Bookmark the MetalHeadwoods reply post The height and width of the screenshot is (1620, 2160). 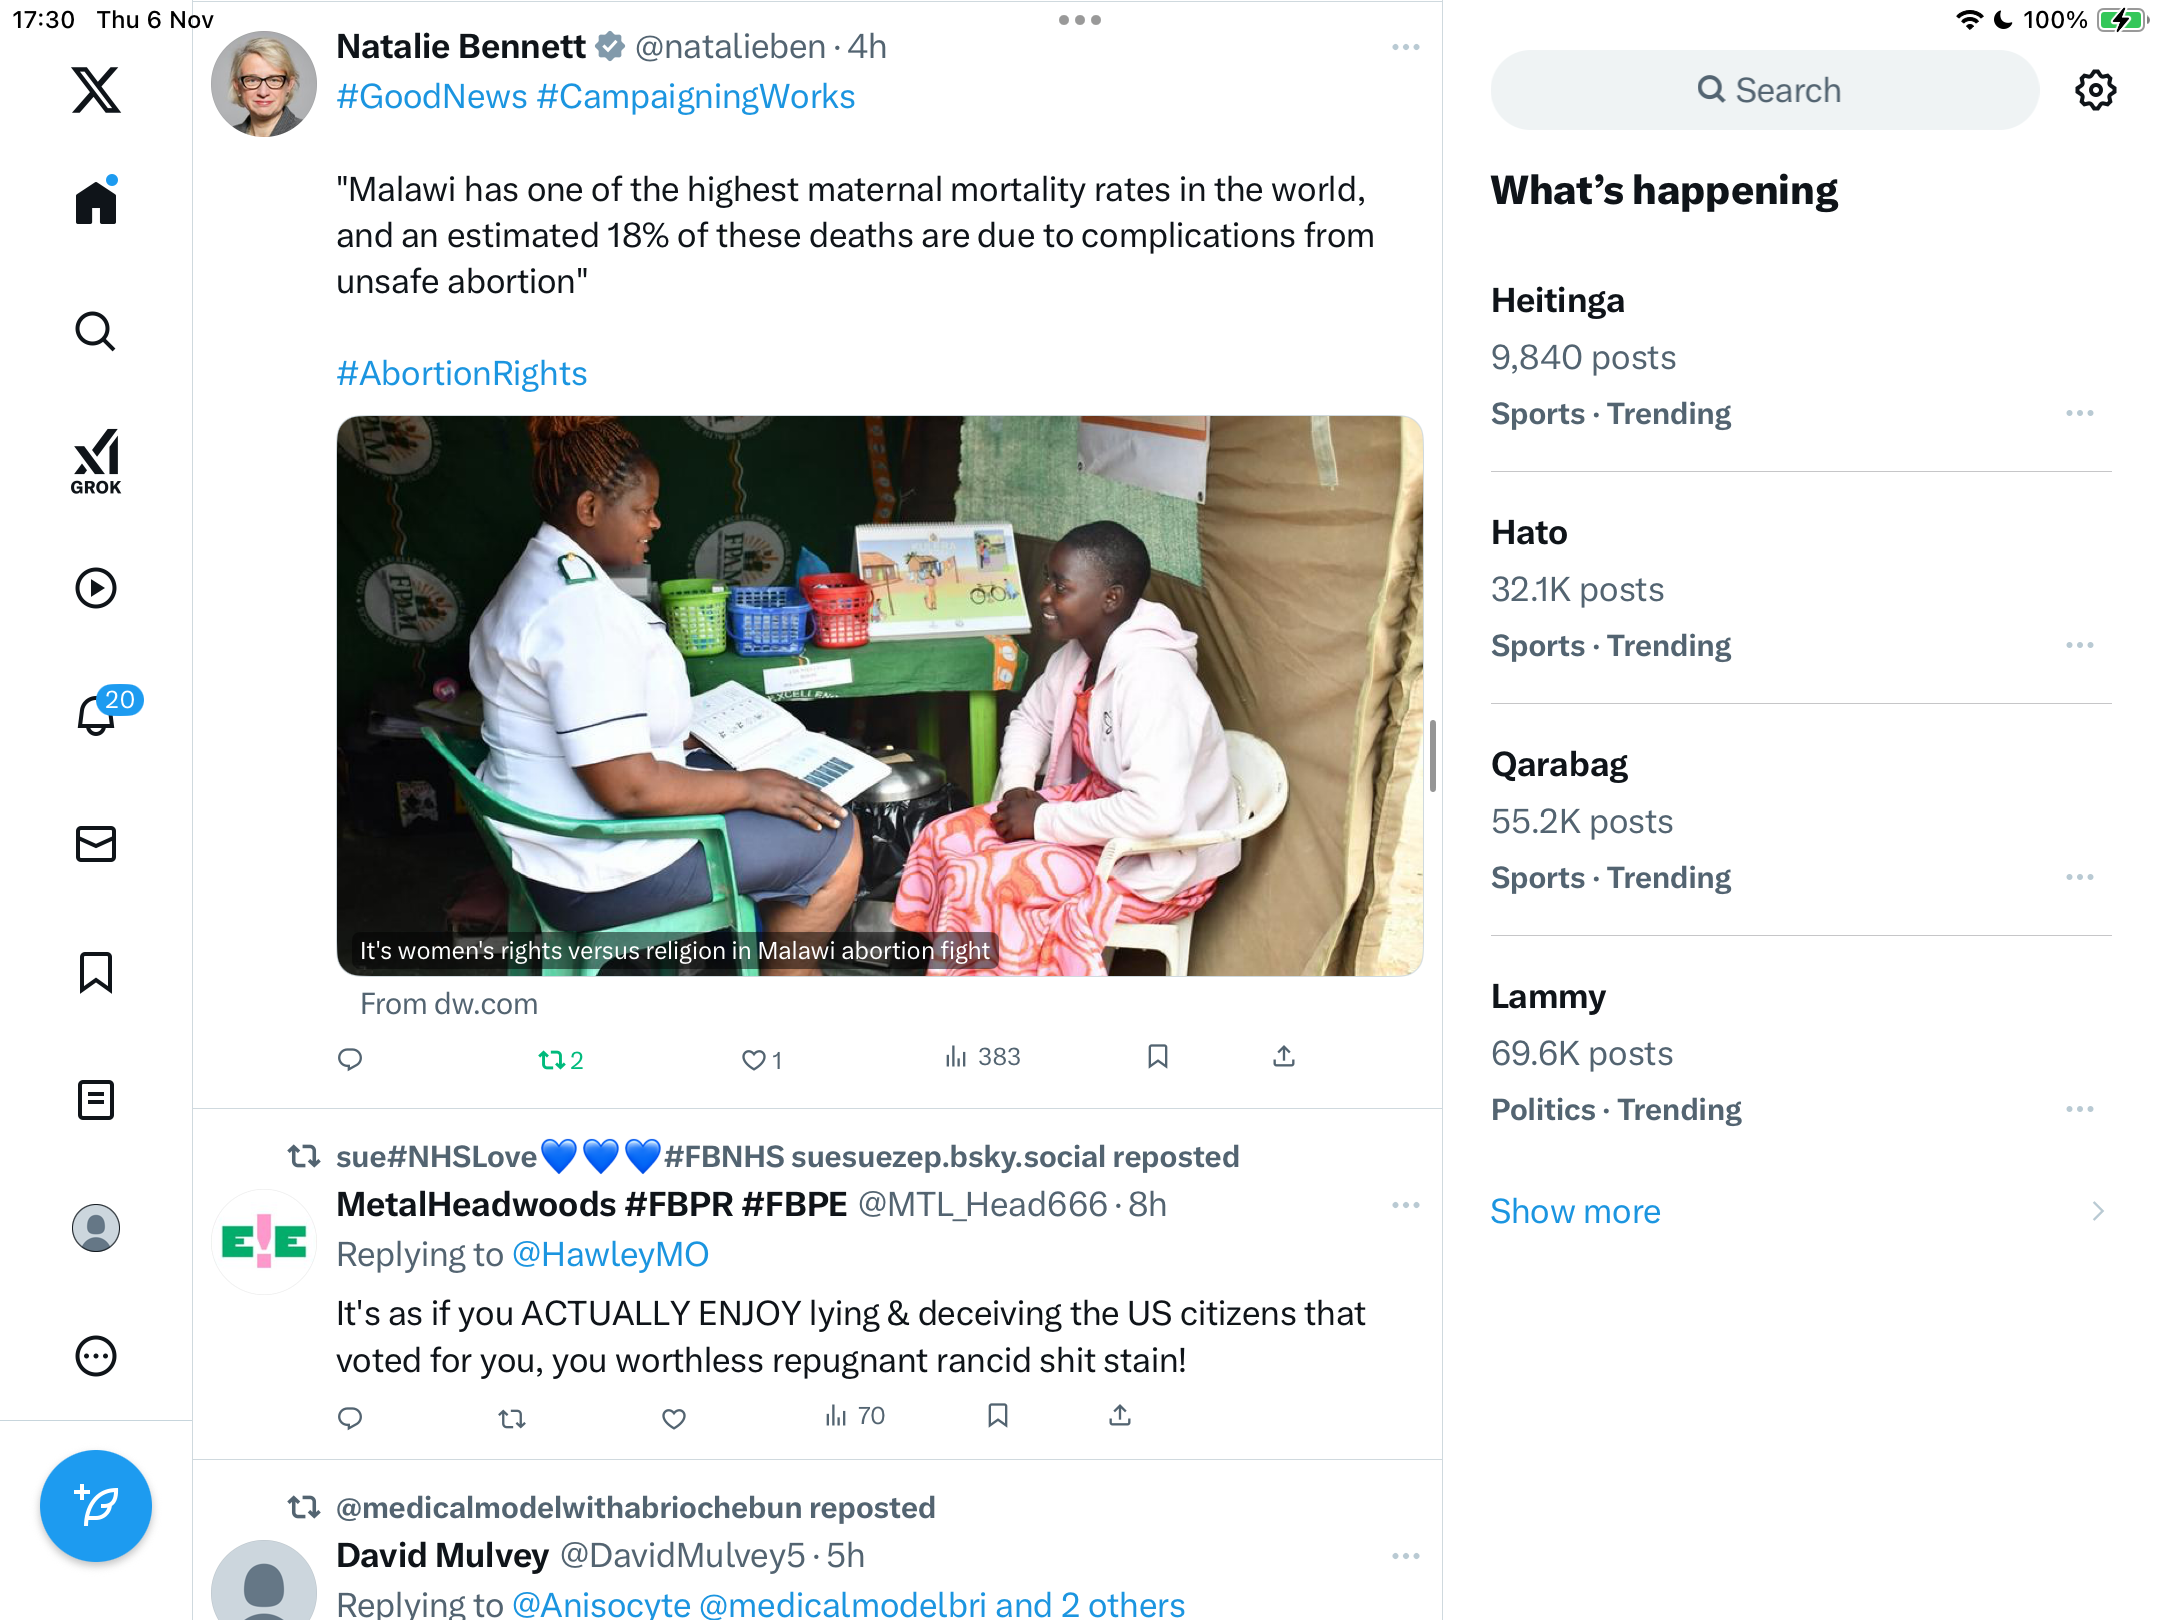[x=997, y=1416]
